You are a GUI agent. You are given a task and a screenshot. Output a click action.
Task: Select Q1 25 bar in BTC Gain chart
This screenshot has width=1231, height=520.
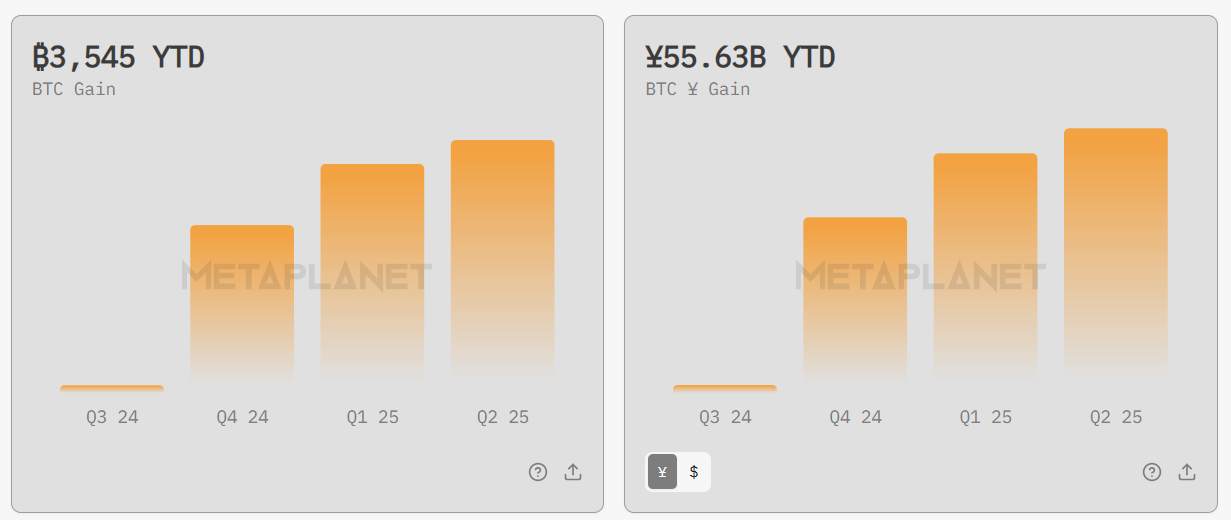point(372,270)
